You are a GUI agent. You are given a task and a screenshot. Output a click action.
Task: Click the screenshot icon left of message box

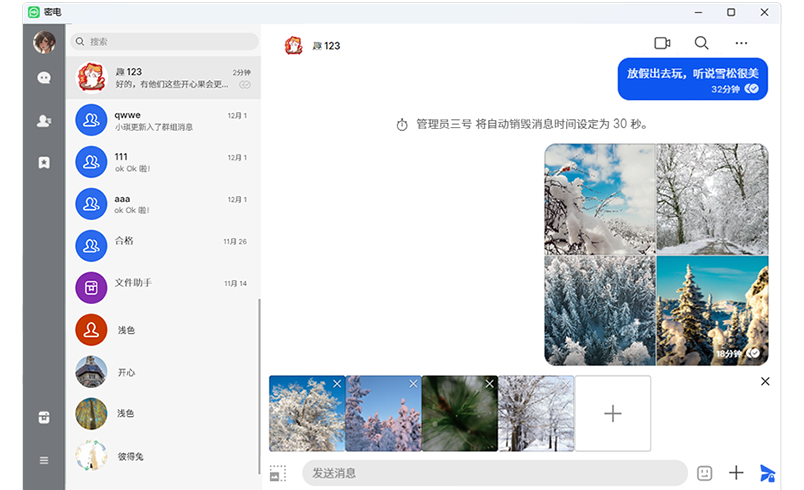[x=278, y=473]
